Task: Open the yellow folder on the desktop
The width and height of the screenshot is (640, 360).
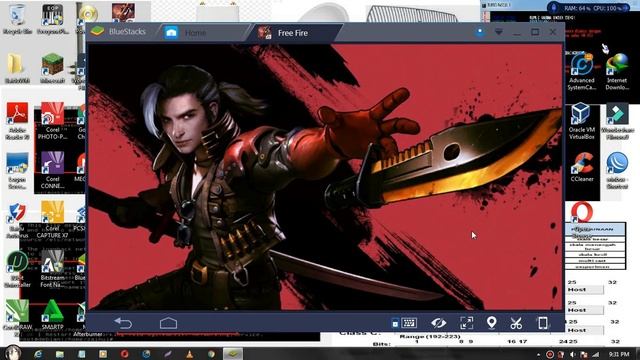Action: pyautogui.click(x=16, y=69)
